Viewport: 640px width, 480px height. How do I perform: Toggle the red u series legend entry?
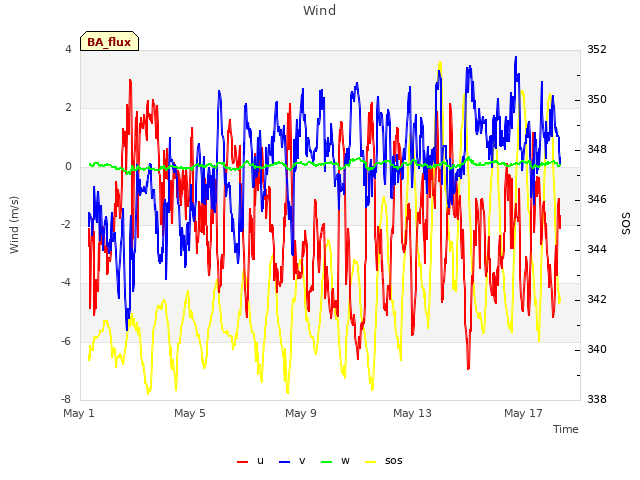[250, 461]
